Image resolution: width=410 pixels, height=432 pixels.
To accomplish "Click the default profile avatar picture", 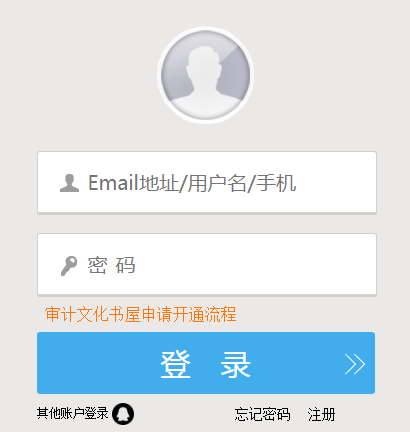I will pyautogui.click(x=205, y=75).
